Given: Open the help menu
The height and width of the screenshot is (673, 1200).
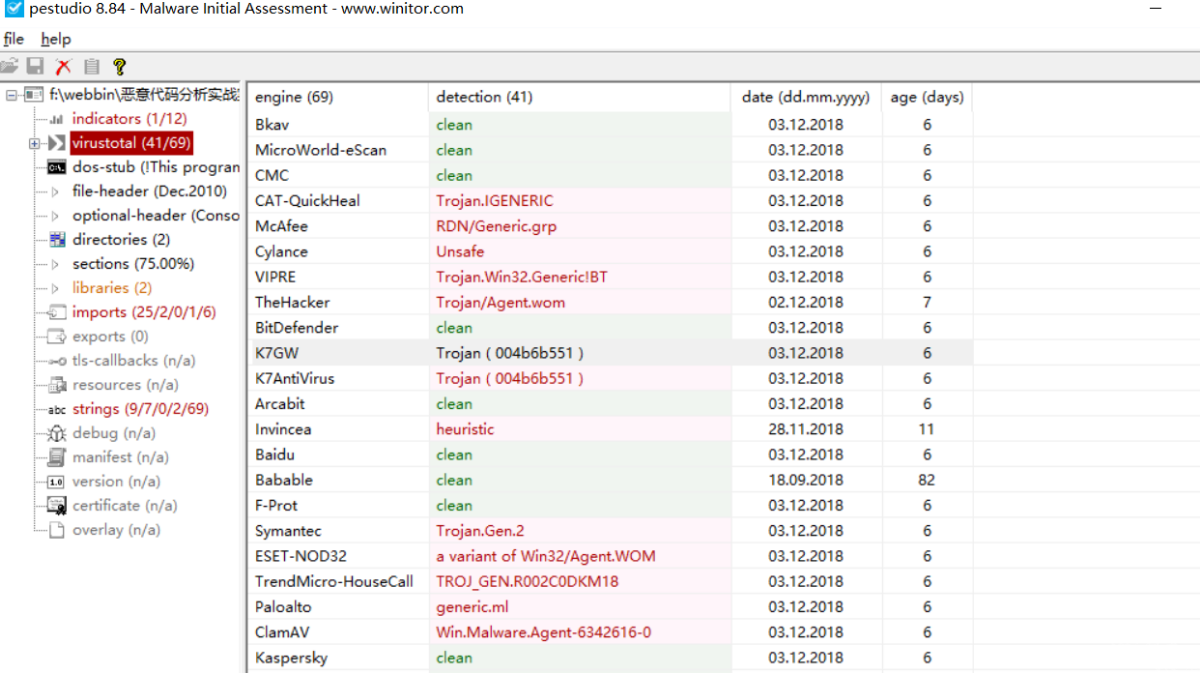Looking at the screenshot, I should click(55, 39).
